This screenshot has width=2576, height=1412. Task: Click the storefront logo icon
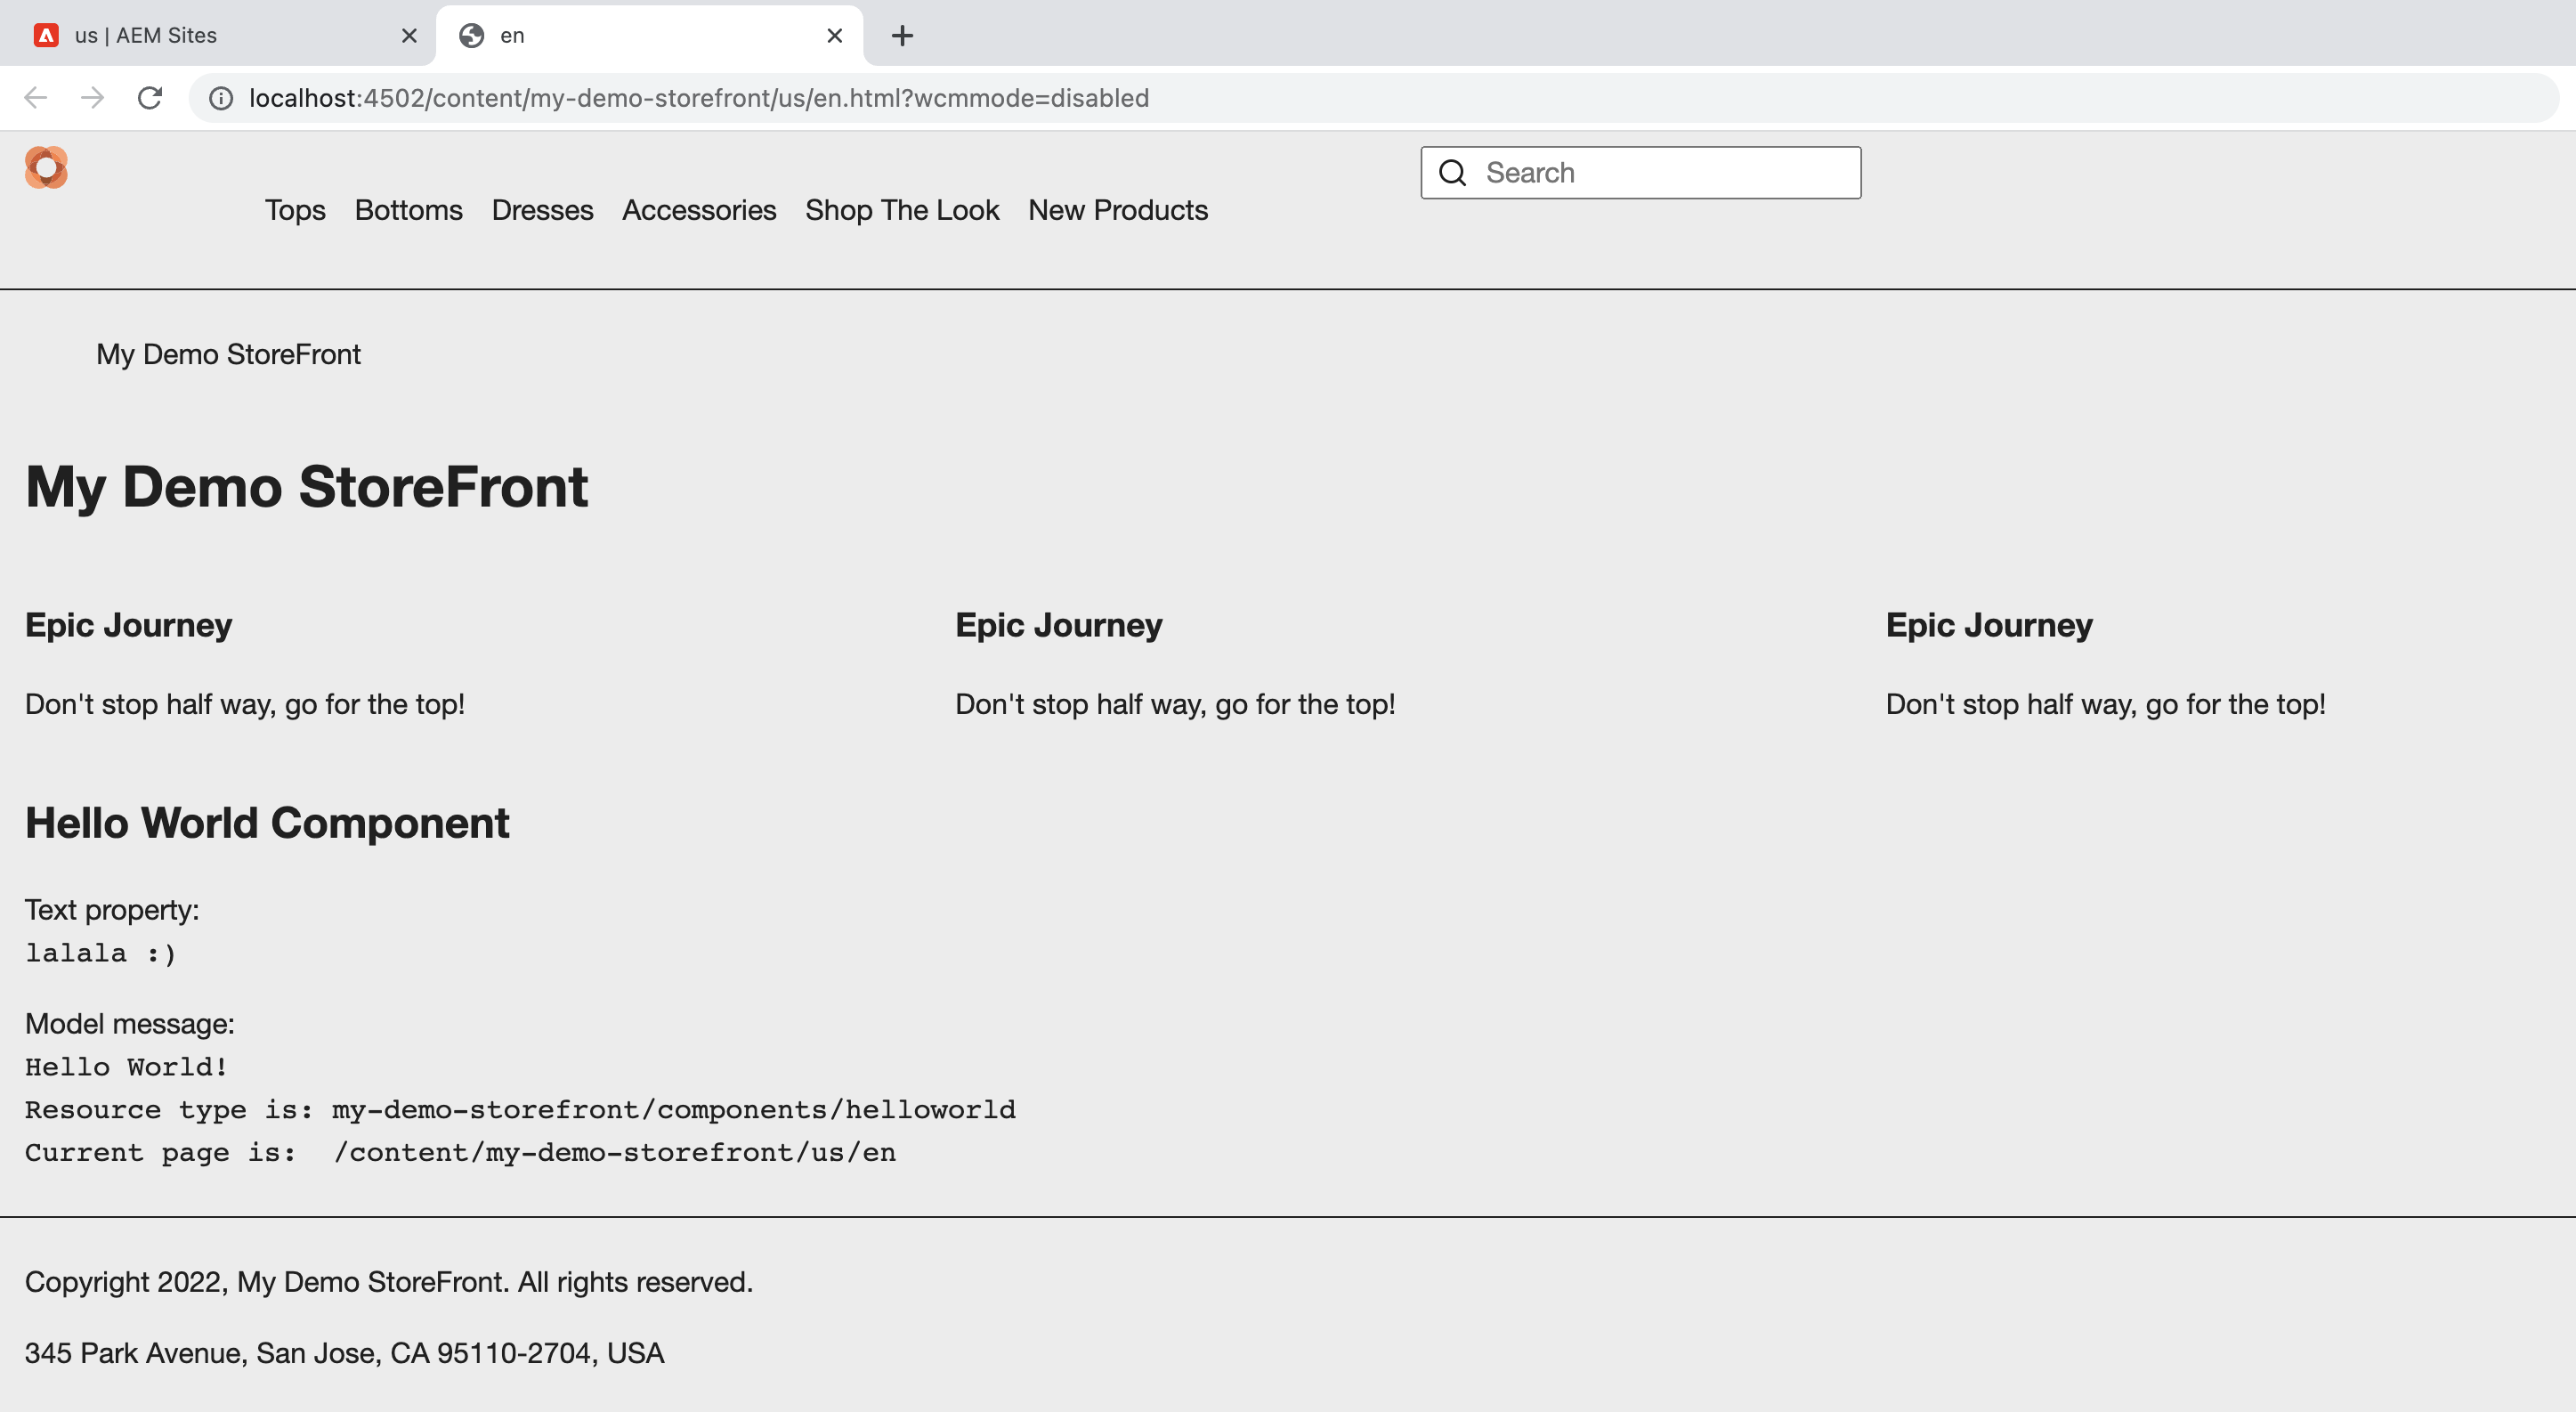pos(46,167)
